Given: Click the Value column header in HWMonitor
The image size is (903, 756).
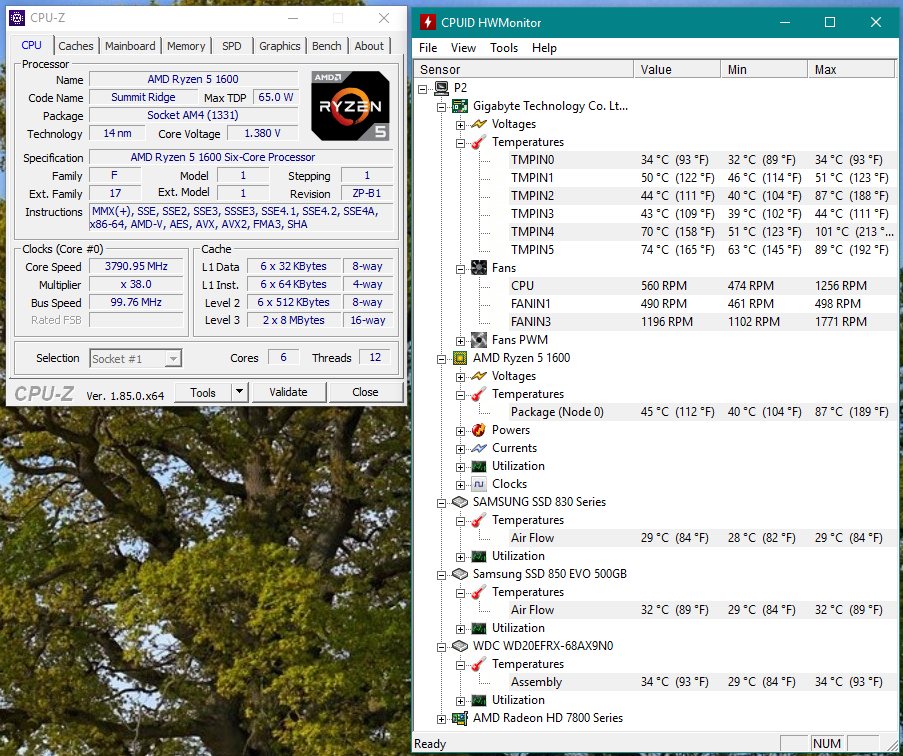Looking at the screenshot, I should [676, 68].
